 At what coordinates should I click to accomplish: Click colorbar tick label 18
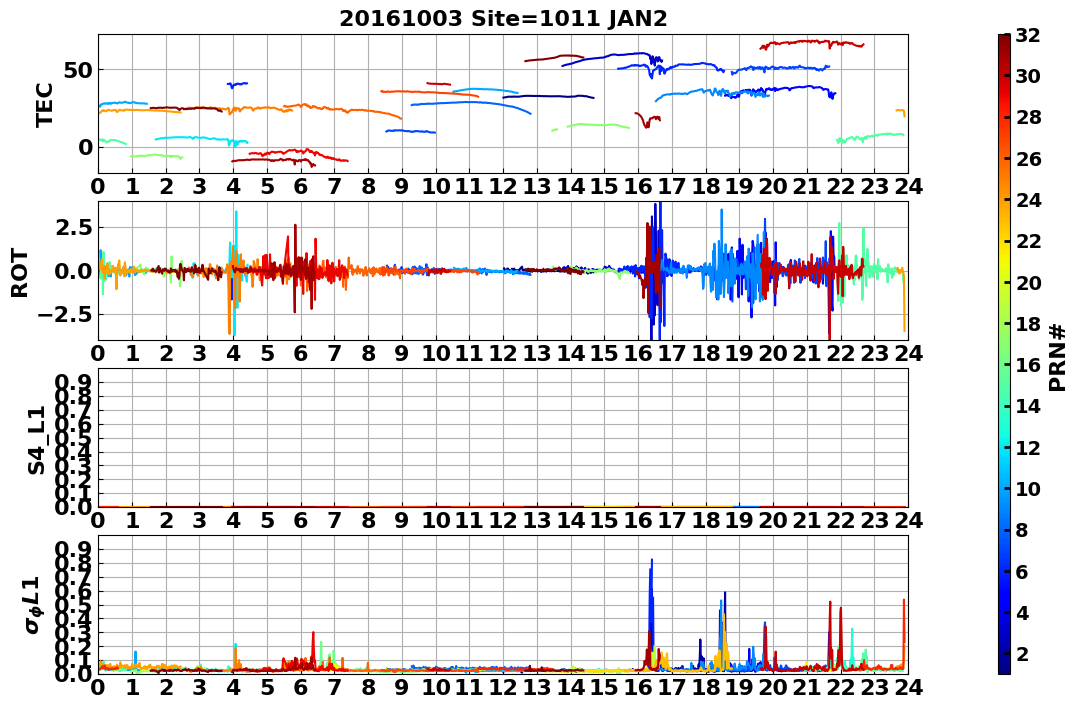coord(1028,324)
